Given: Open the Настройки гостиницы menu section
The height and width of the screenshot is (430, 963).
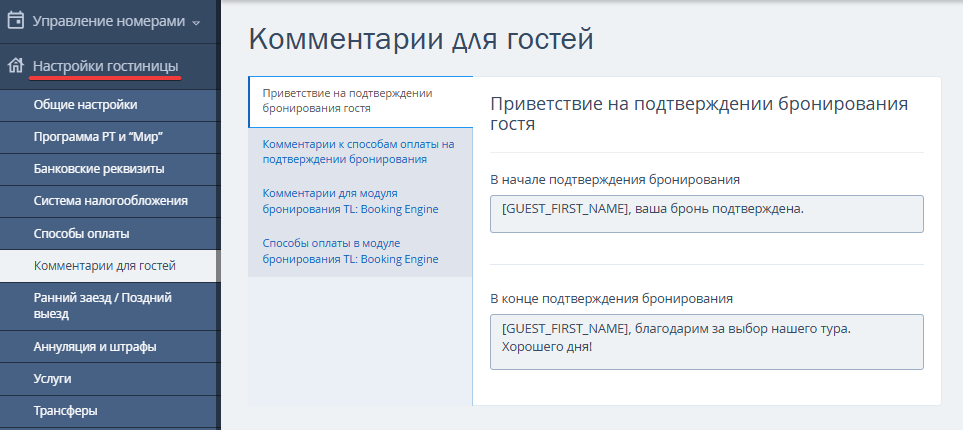Looking at the screenshot, I should [x=106, y=66].
